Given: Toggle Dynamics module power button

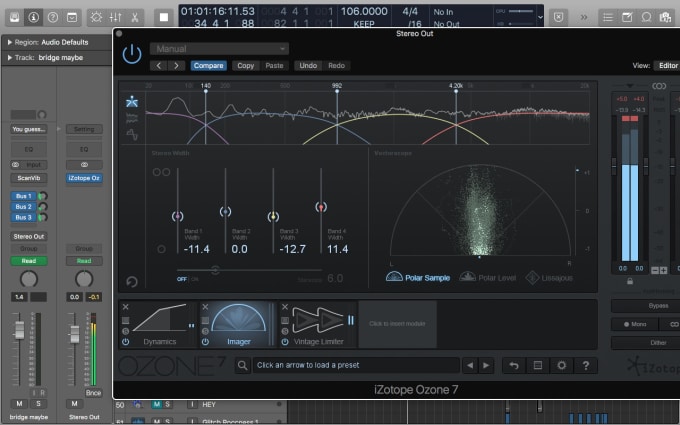Looking at the screenshot, I should (x=125, y=342).
